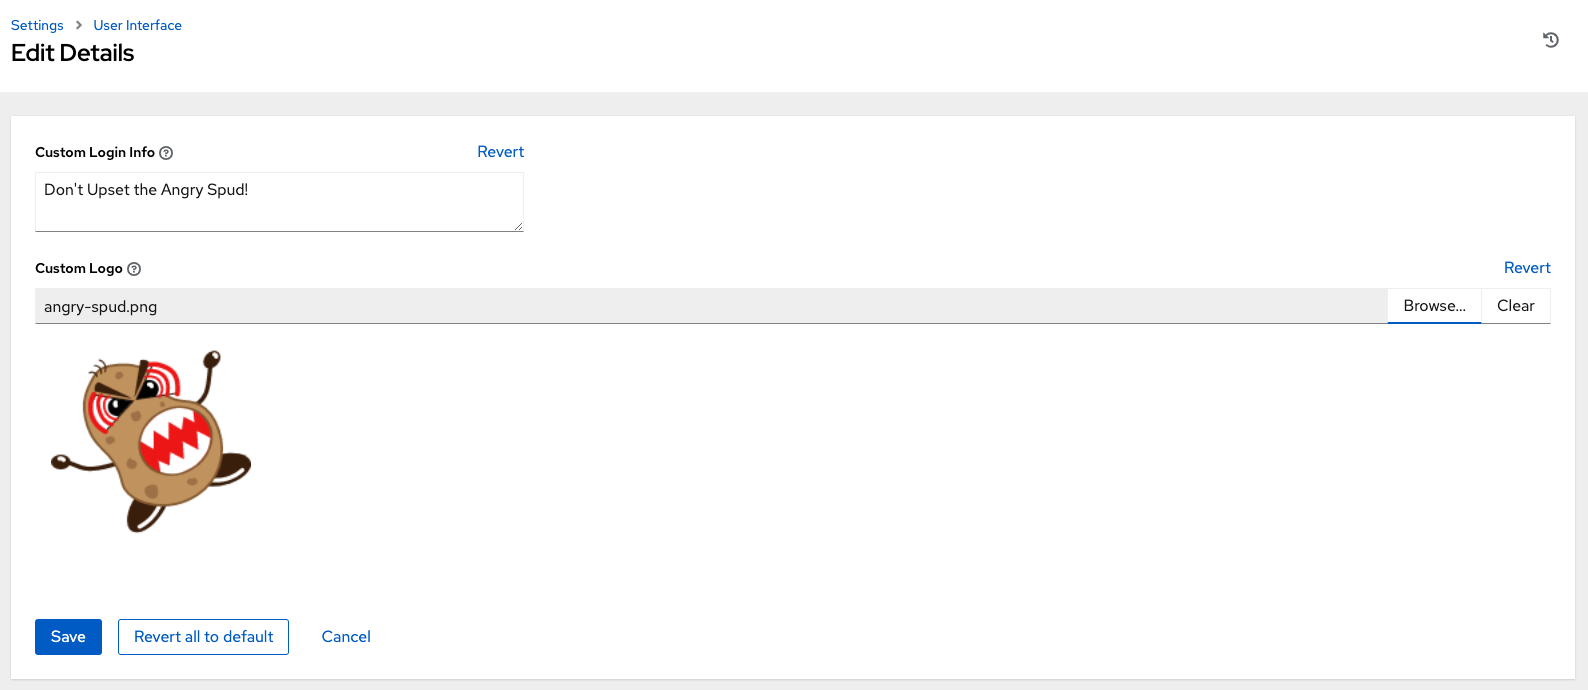Click the Custom Logo label
The image size is (1588, 690).
click(x=78, y=268)
